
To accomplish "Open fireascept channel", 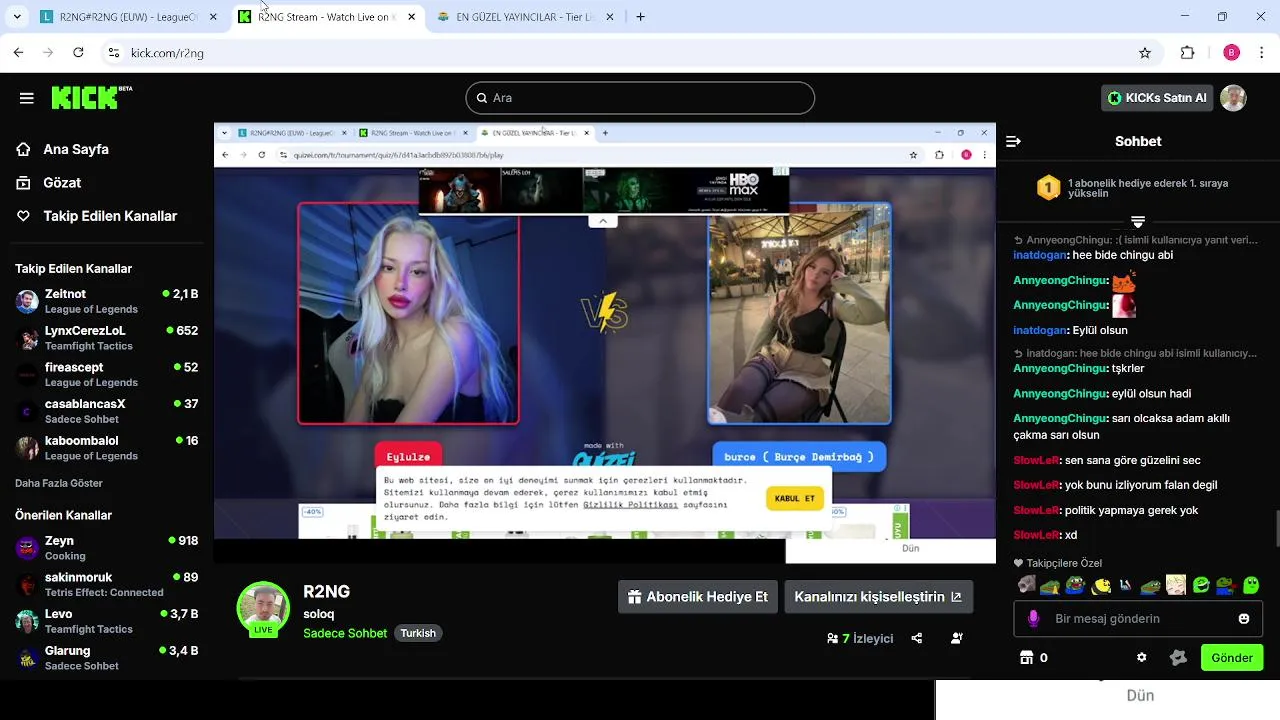I will (106, 374).
